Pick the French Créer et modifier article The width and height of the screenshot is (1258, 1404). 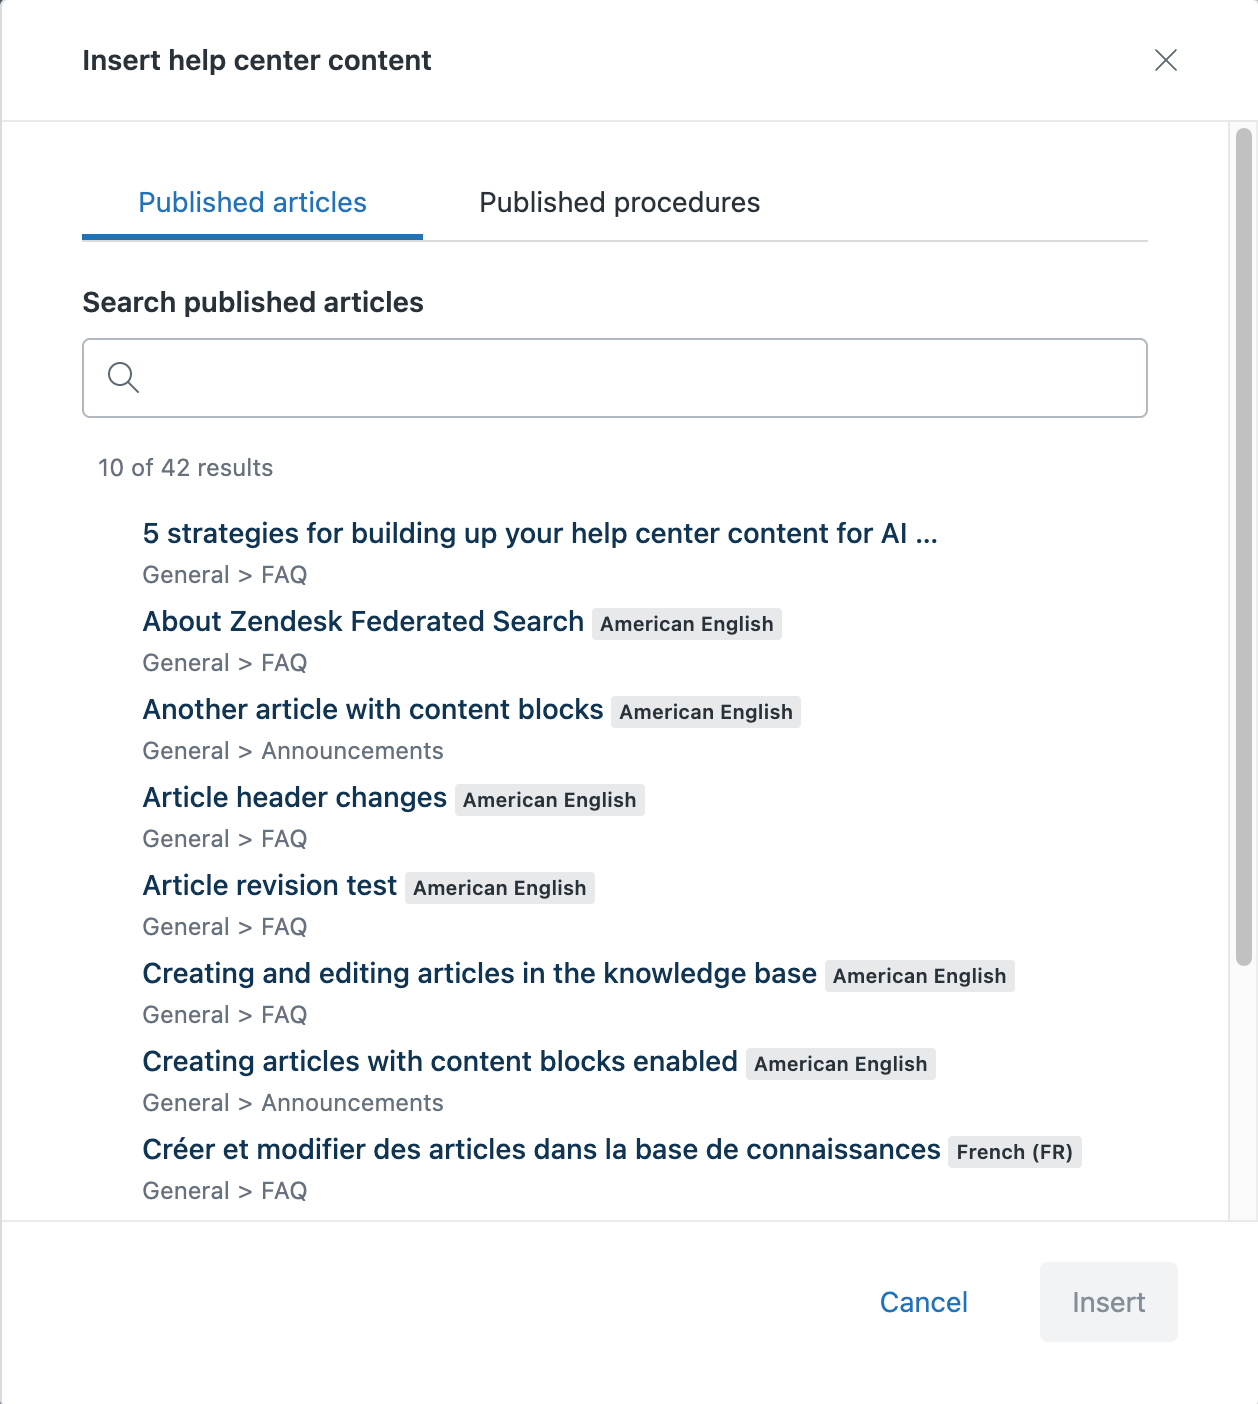(x=541, y=1150)
